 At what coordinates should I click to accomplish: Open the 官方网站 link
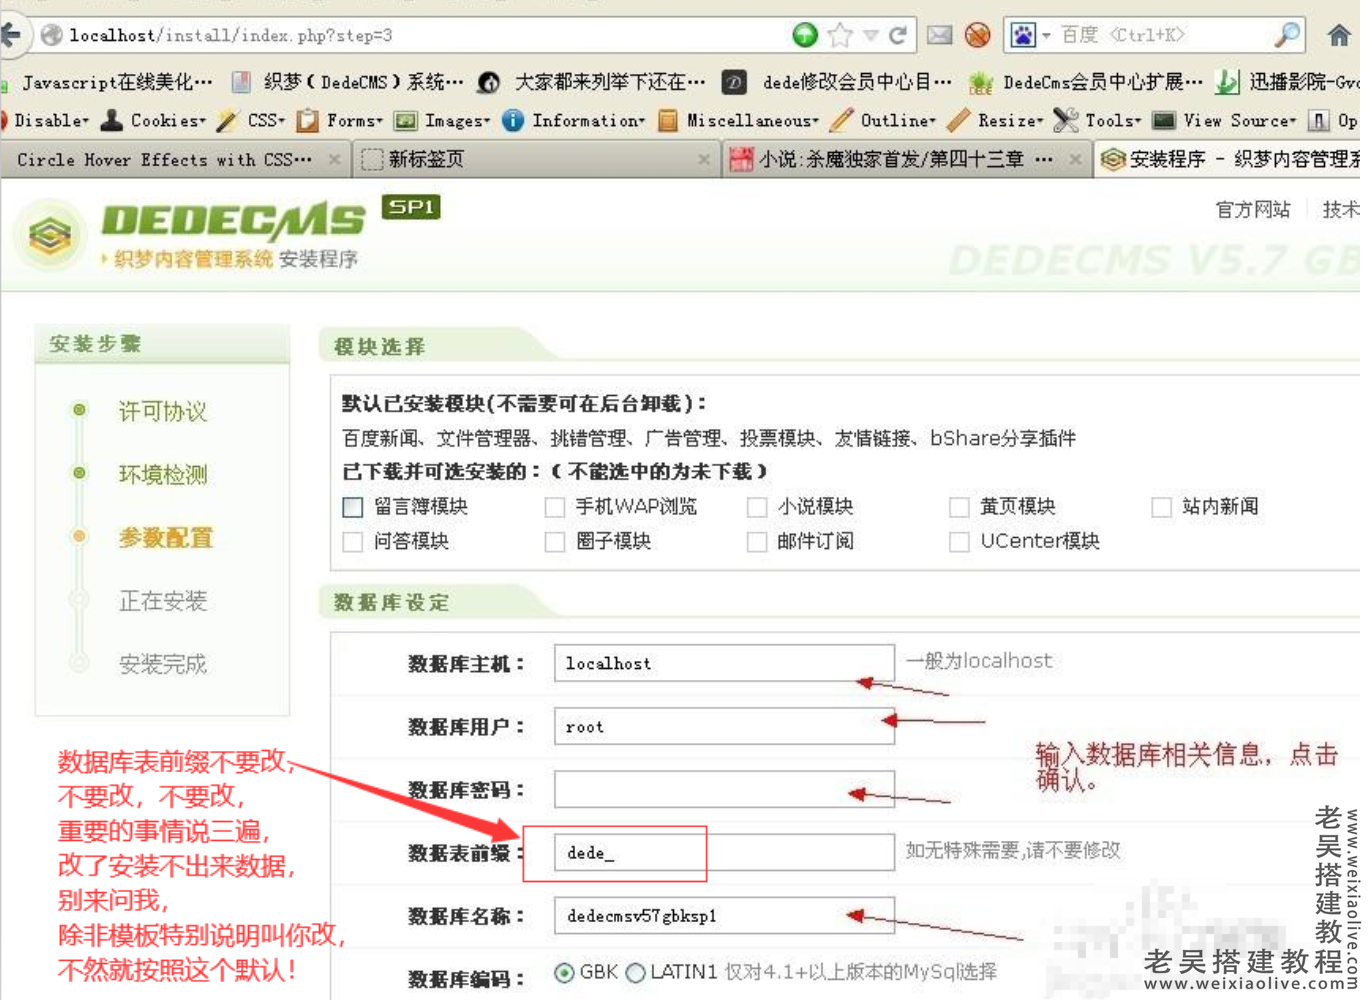tap(1252, 210)
